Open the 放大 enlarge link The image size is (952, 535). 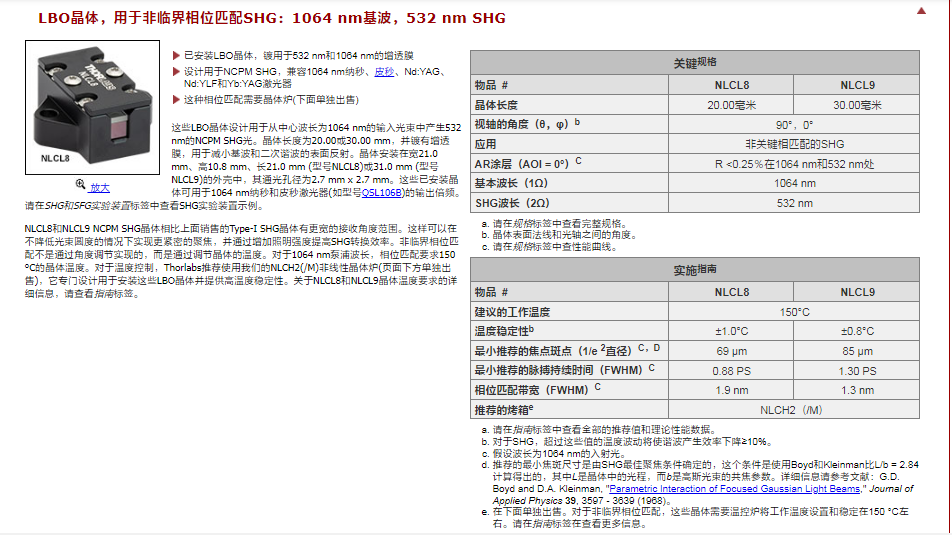(x=100, y=187)
